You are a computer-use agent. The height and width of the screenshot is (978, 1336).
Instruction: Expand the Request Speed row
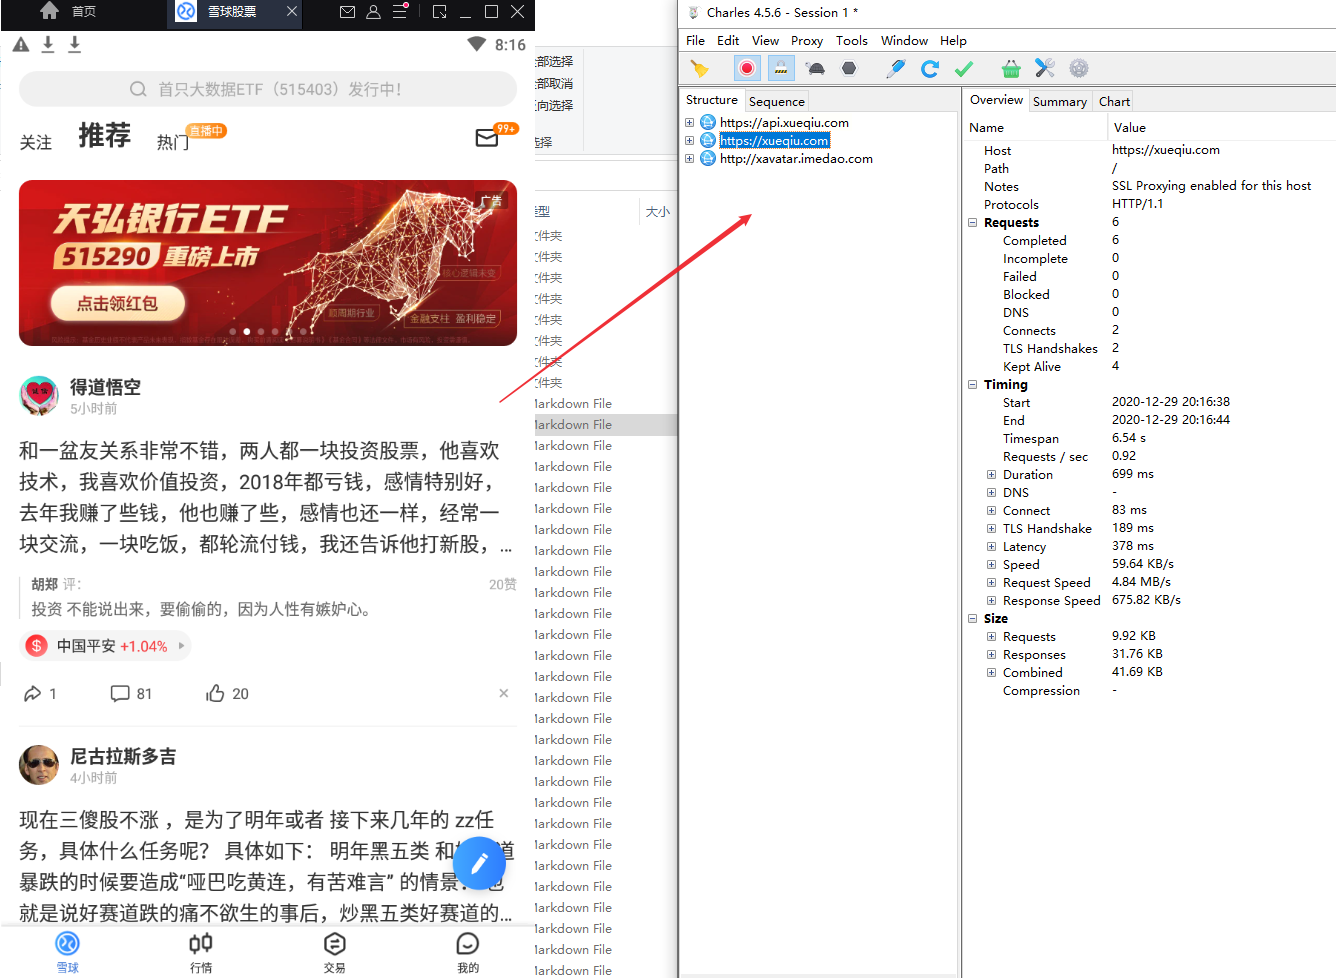(991, 582)
